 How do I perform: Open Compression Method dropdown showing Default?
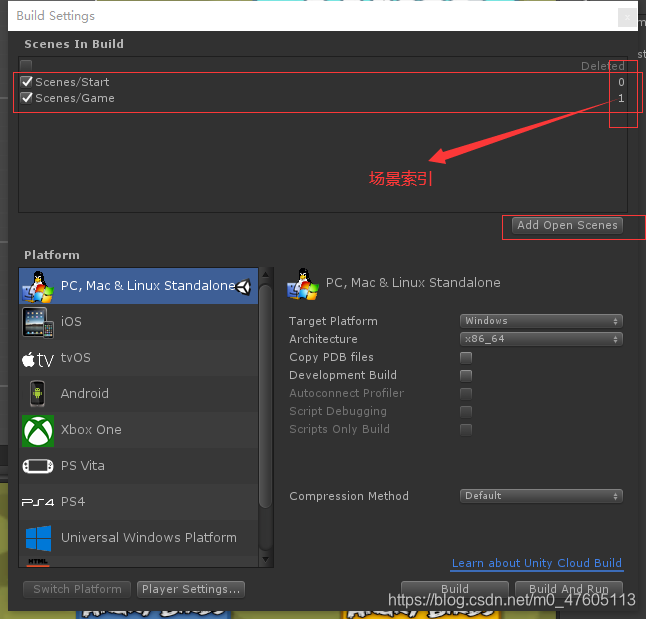(x=541, y=496)
